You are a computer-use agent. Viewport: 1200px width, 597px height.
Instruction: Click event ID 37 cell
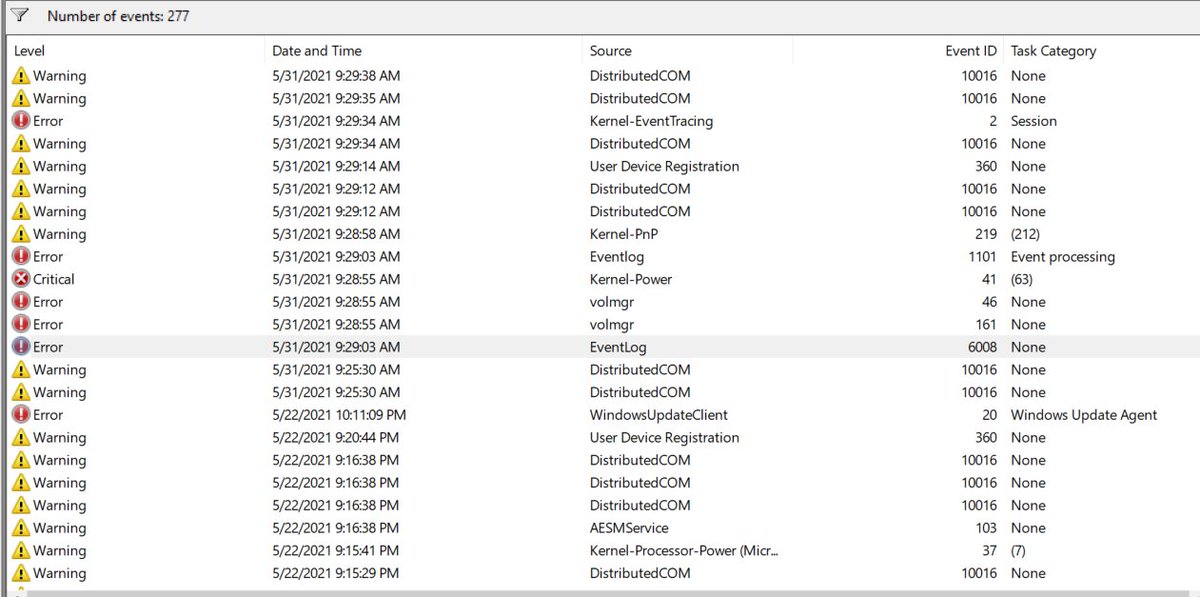click(989, 551)
